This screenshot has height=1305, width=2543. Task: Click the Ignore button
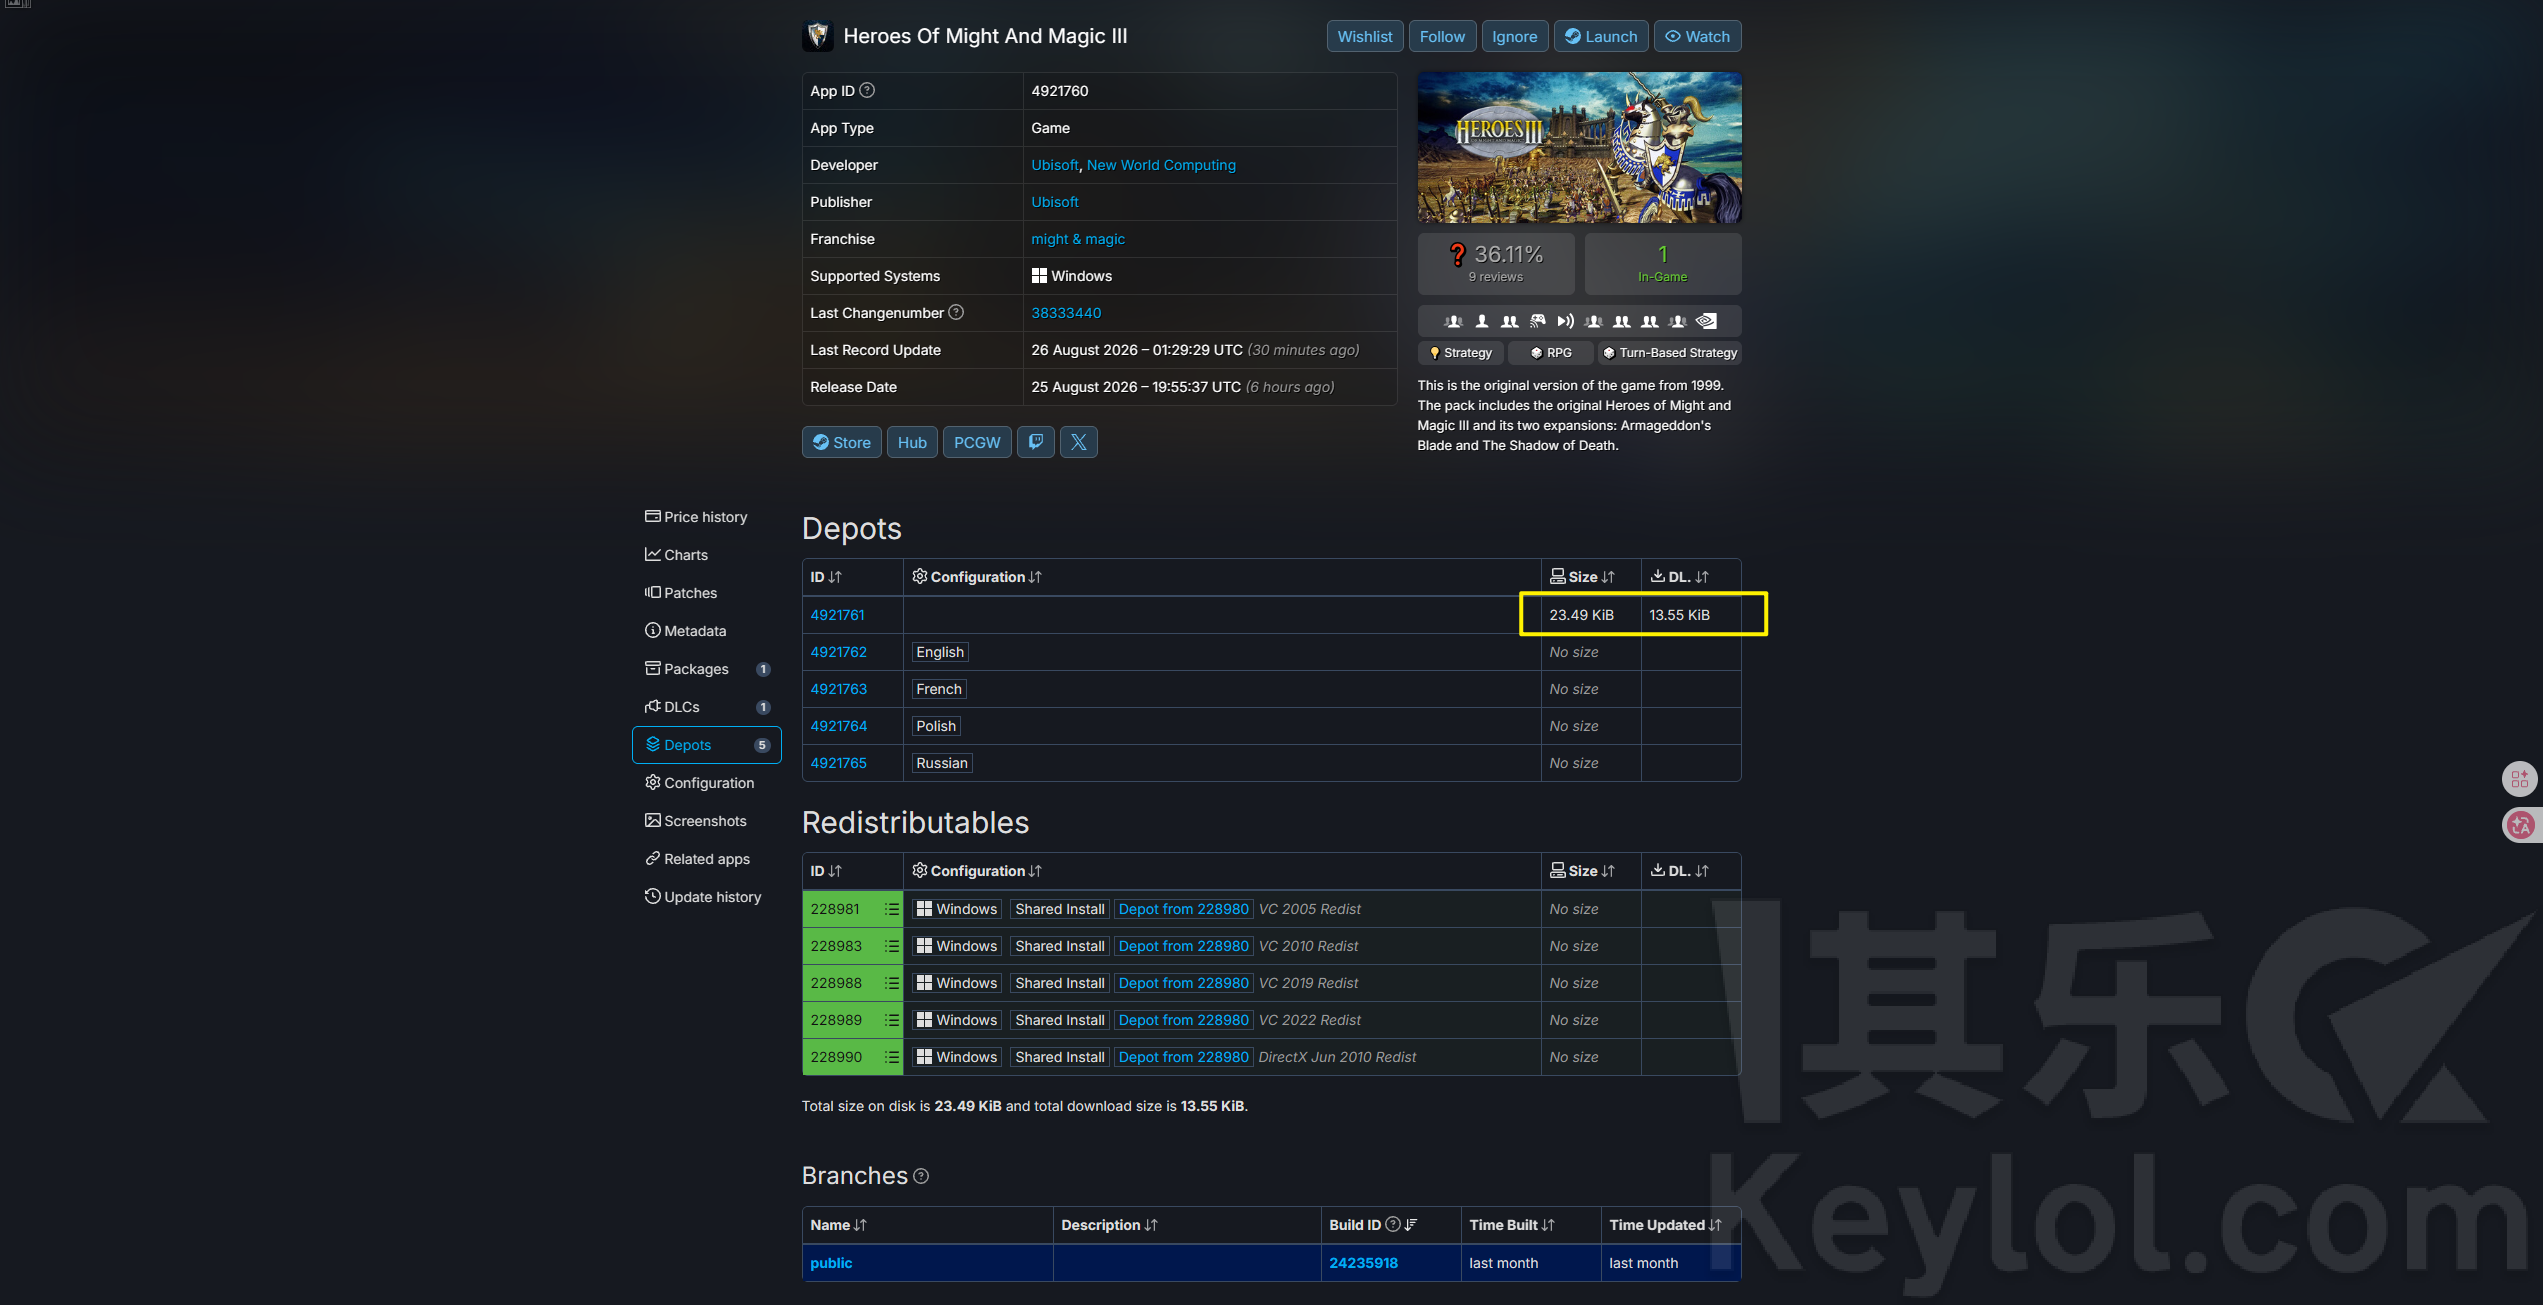click(x=1515, y=36)
